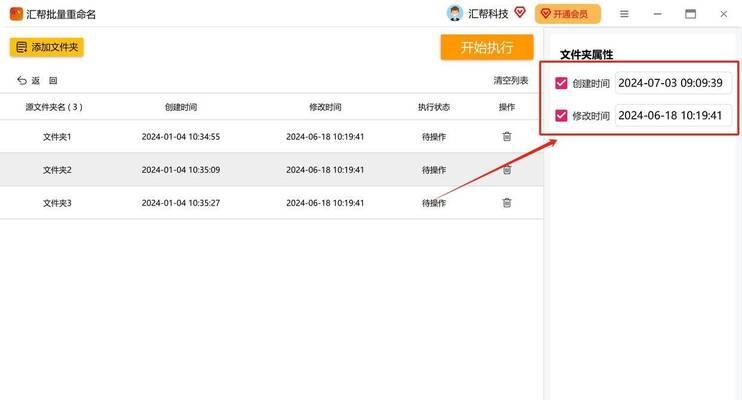This screenshot has height=400, width=742.
Task: Click the 源文件夹名 column header
Action: [x=54, y=107]
